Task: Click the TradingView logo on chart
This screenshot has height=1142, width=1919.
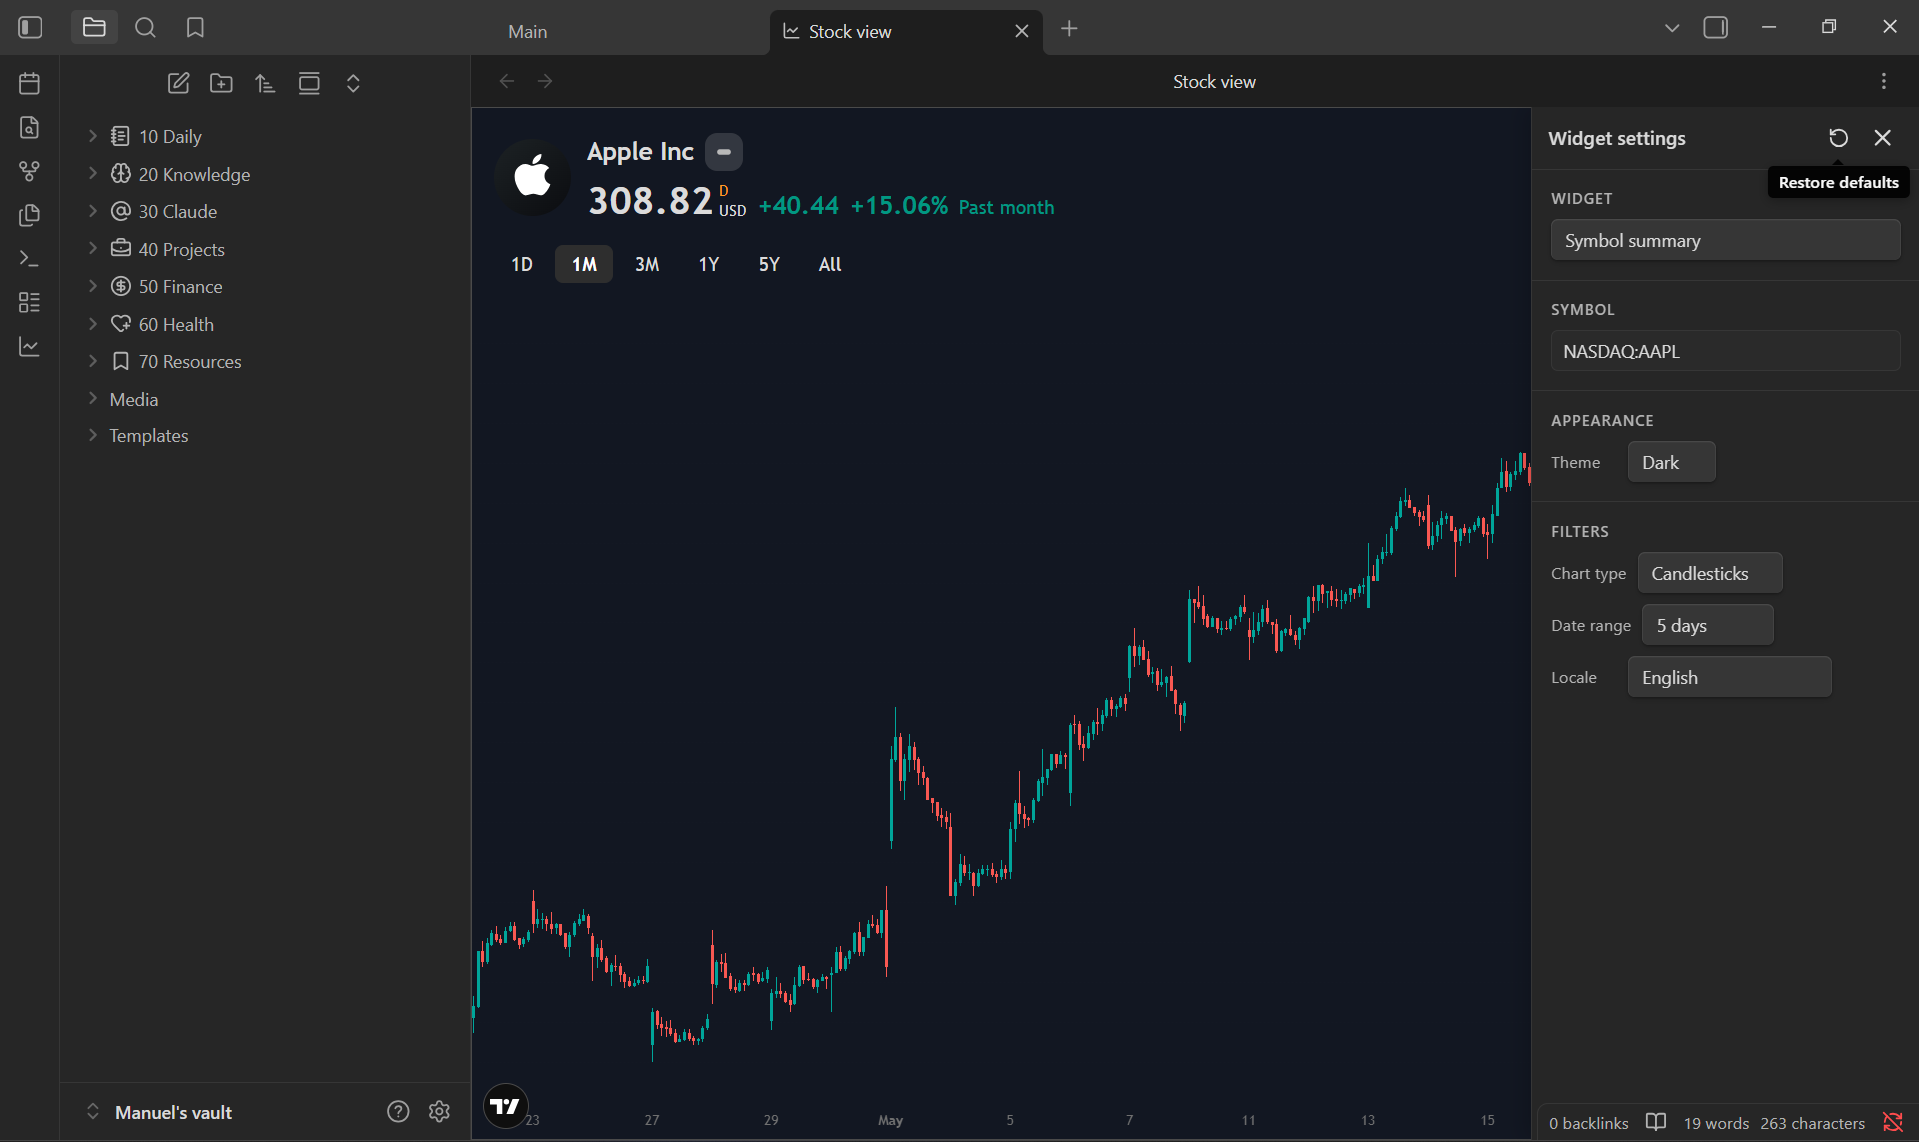Action: [506, 1106]
